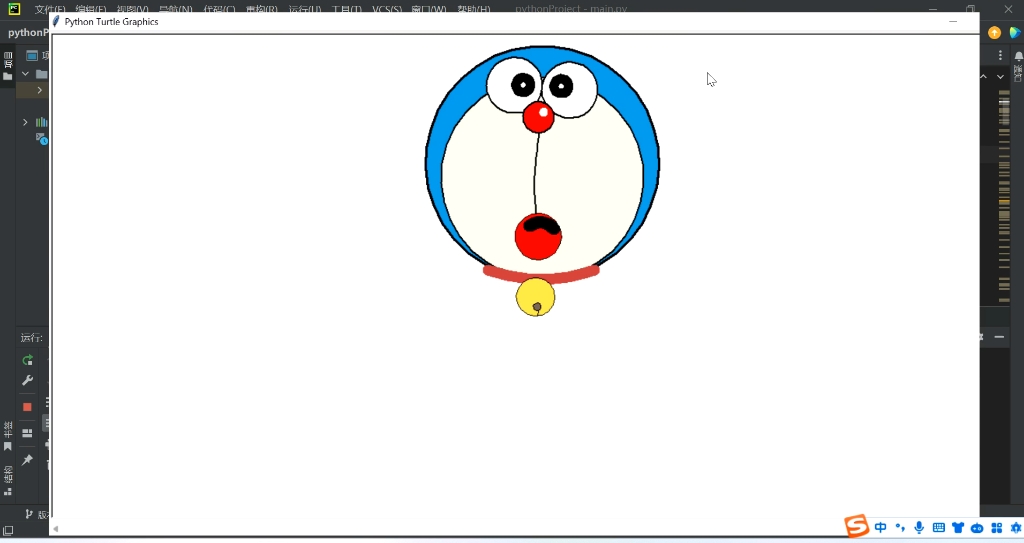Image resolution: width=1024 pixels, height=543 pixels.
Task: Open the 视图(V) menu in PyCharm
Action: pyautogui.click(x=132, y=9)
